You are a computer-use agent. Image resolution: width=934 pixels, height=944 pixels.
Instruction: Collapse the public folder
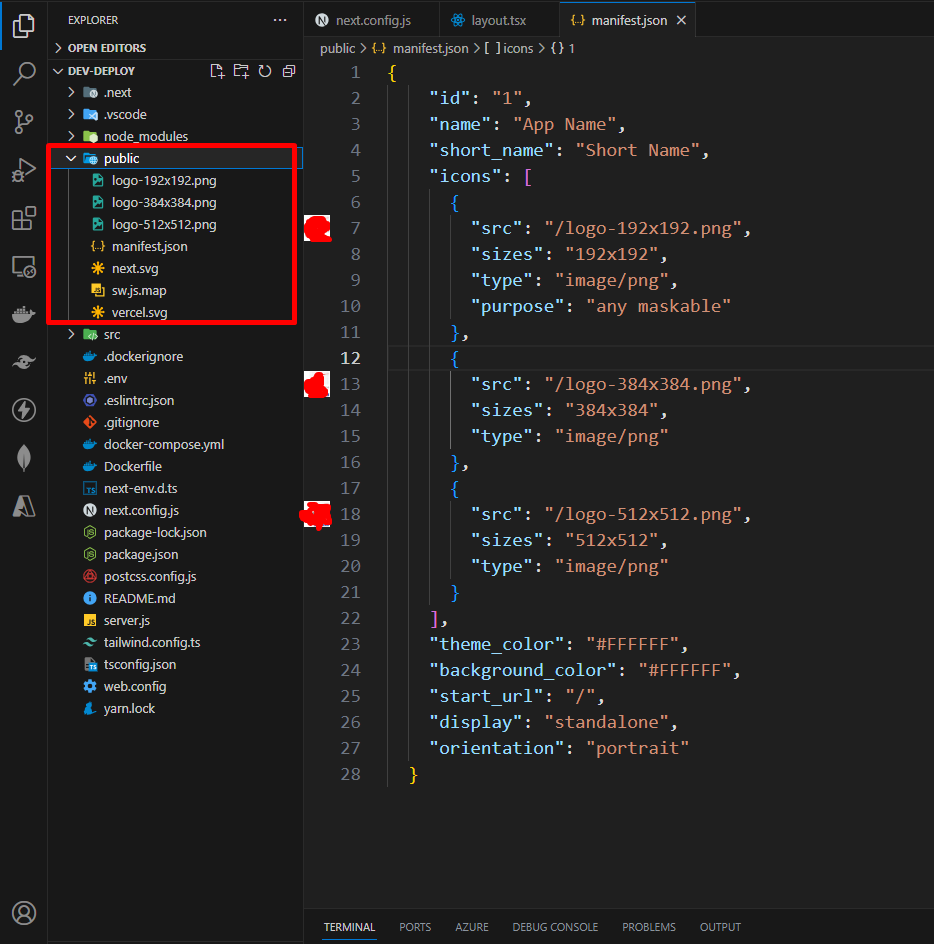(175, 158)
